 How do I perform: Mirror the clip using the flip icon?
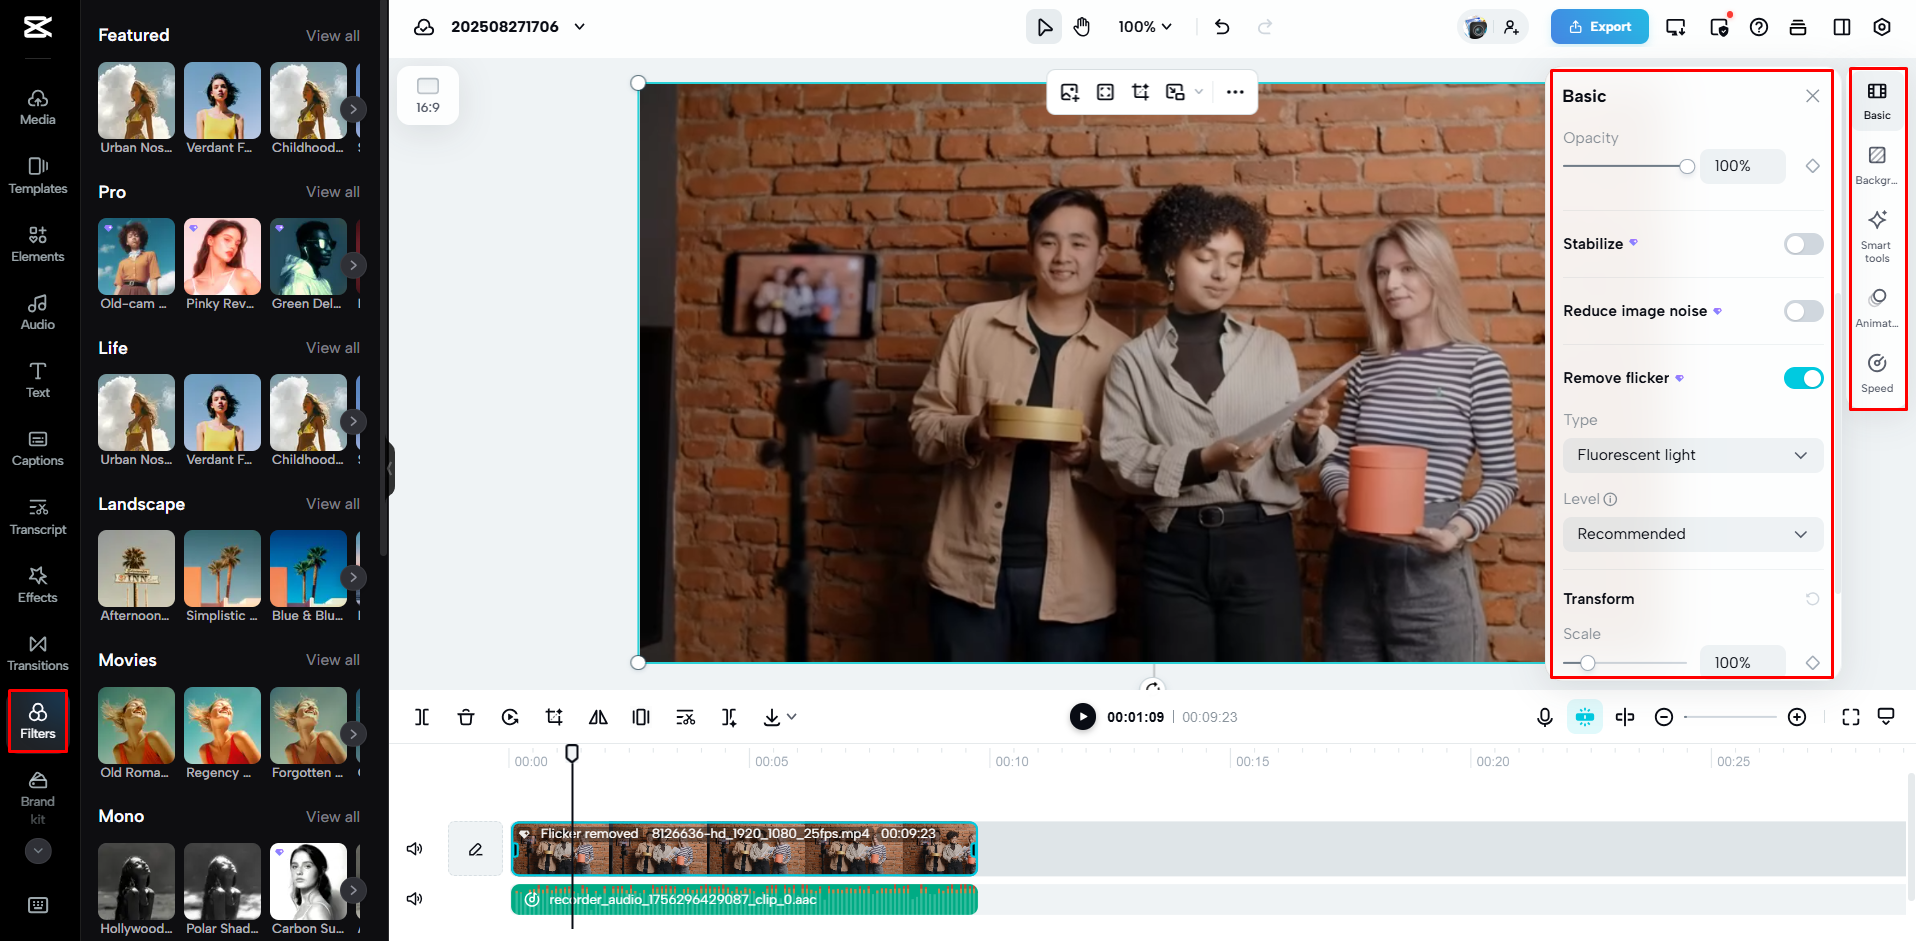[597, 717]
